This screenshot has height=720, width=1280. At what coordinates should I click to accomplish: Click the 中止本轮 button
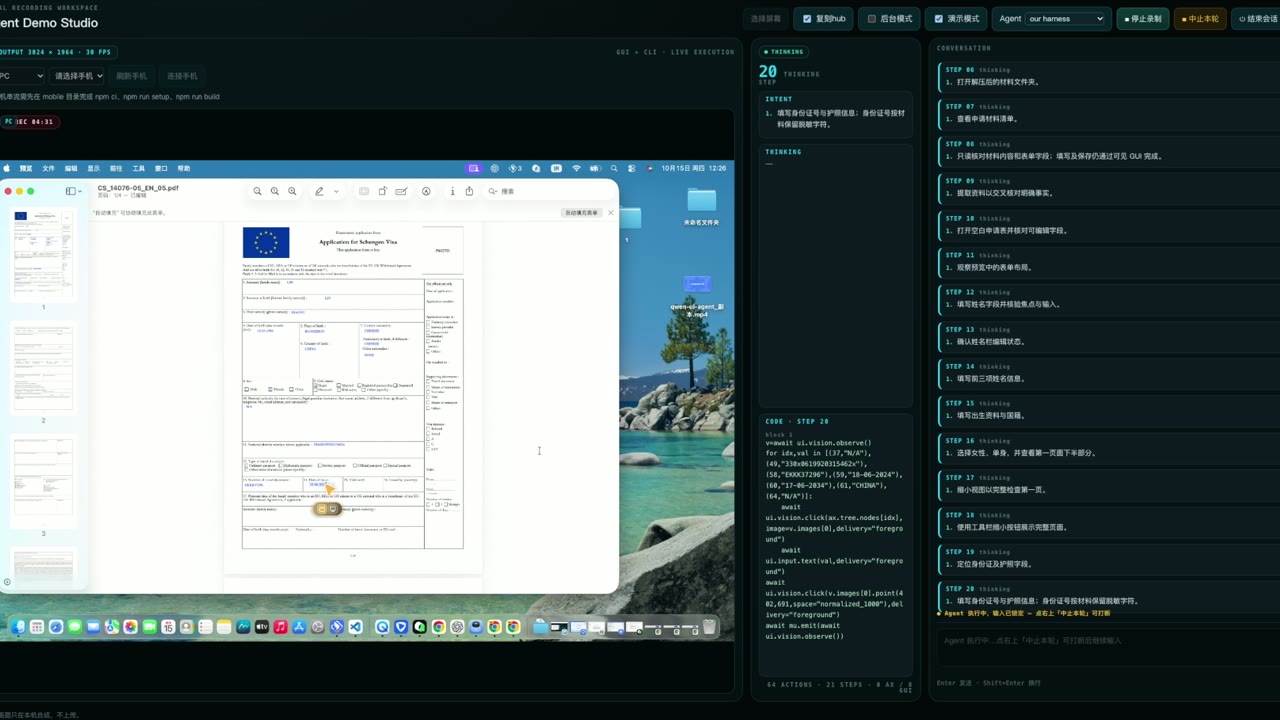click(x=1200, y=19)
